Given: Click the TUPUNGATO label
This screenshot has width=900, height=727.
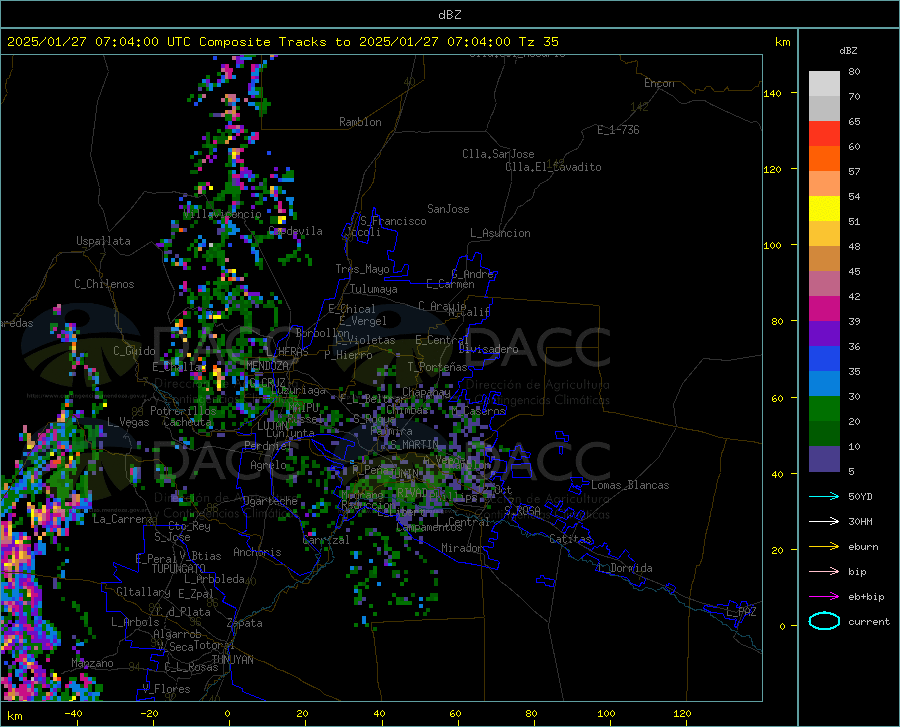Looking at the screenshot, I should pyautogui.click(x=179, y=569).
